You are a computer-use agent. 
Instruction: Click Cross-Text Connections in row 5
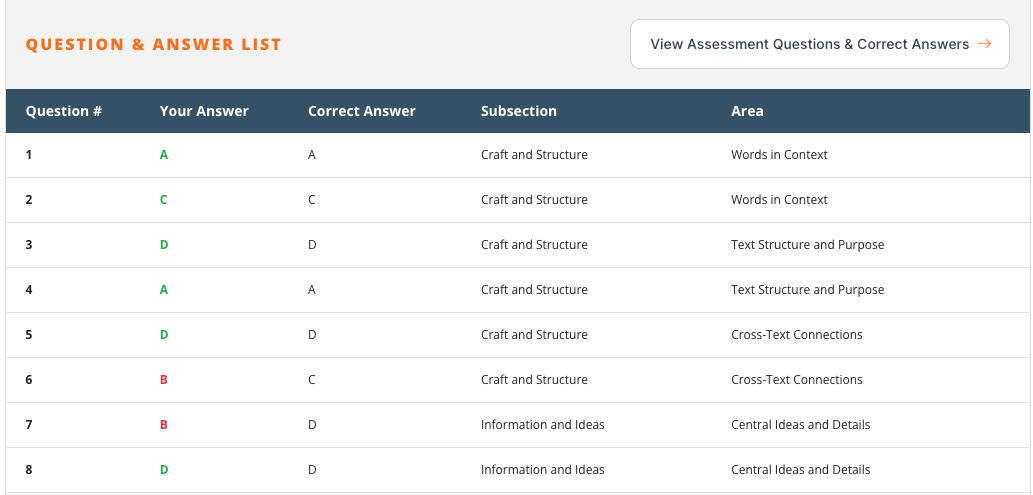(796, 335)
